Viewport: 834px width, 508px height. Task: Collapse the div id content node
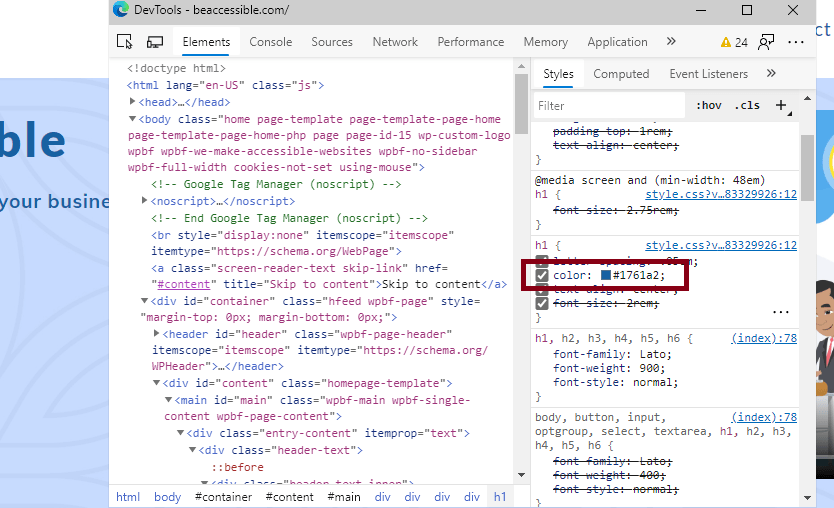(x=156, y=382)
